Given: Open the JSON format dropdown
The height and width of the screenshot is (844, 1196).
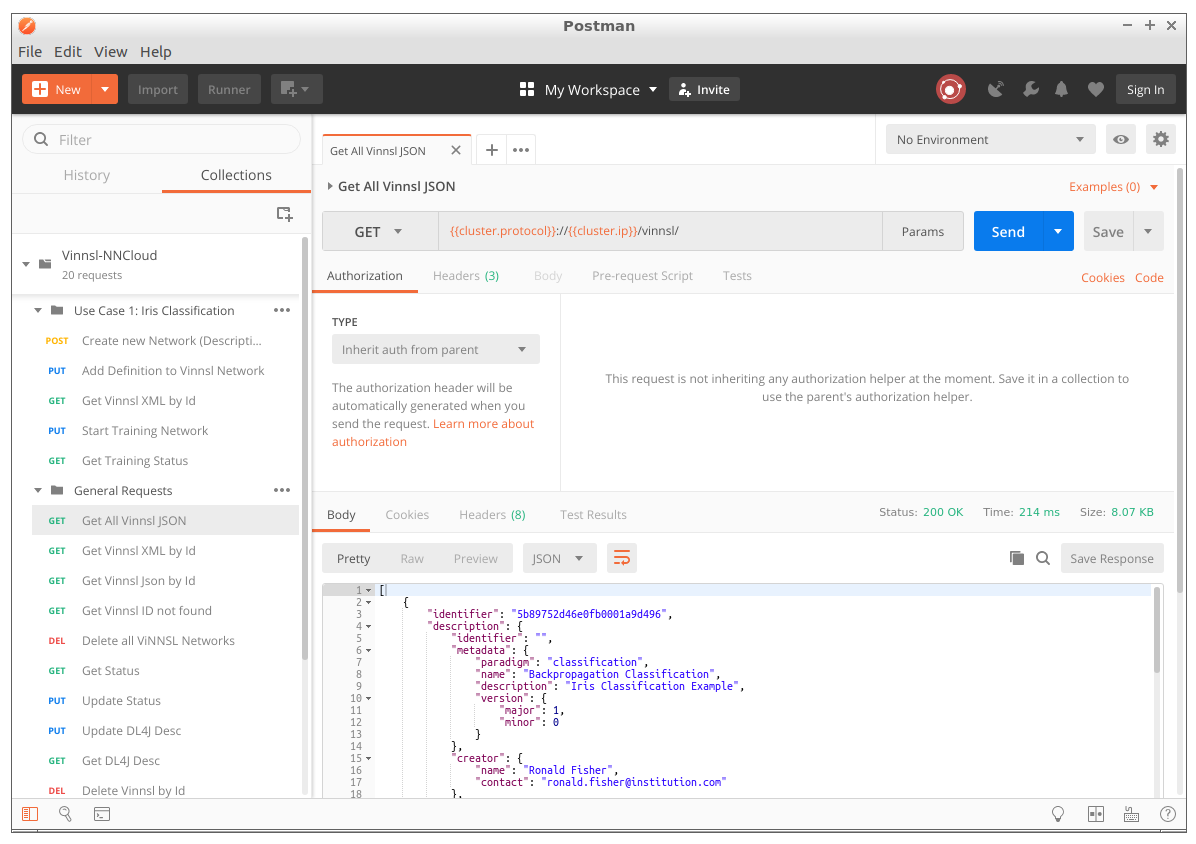Looking at the screenshot, I should [x=558, y=558].
